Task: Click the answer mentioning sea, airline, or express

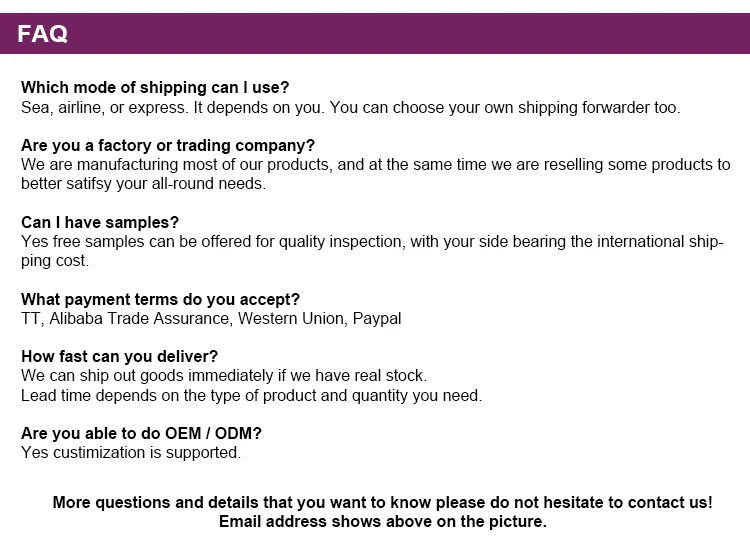Action: [350, 107]
